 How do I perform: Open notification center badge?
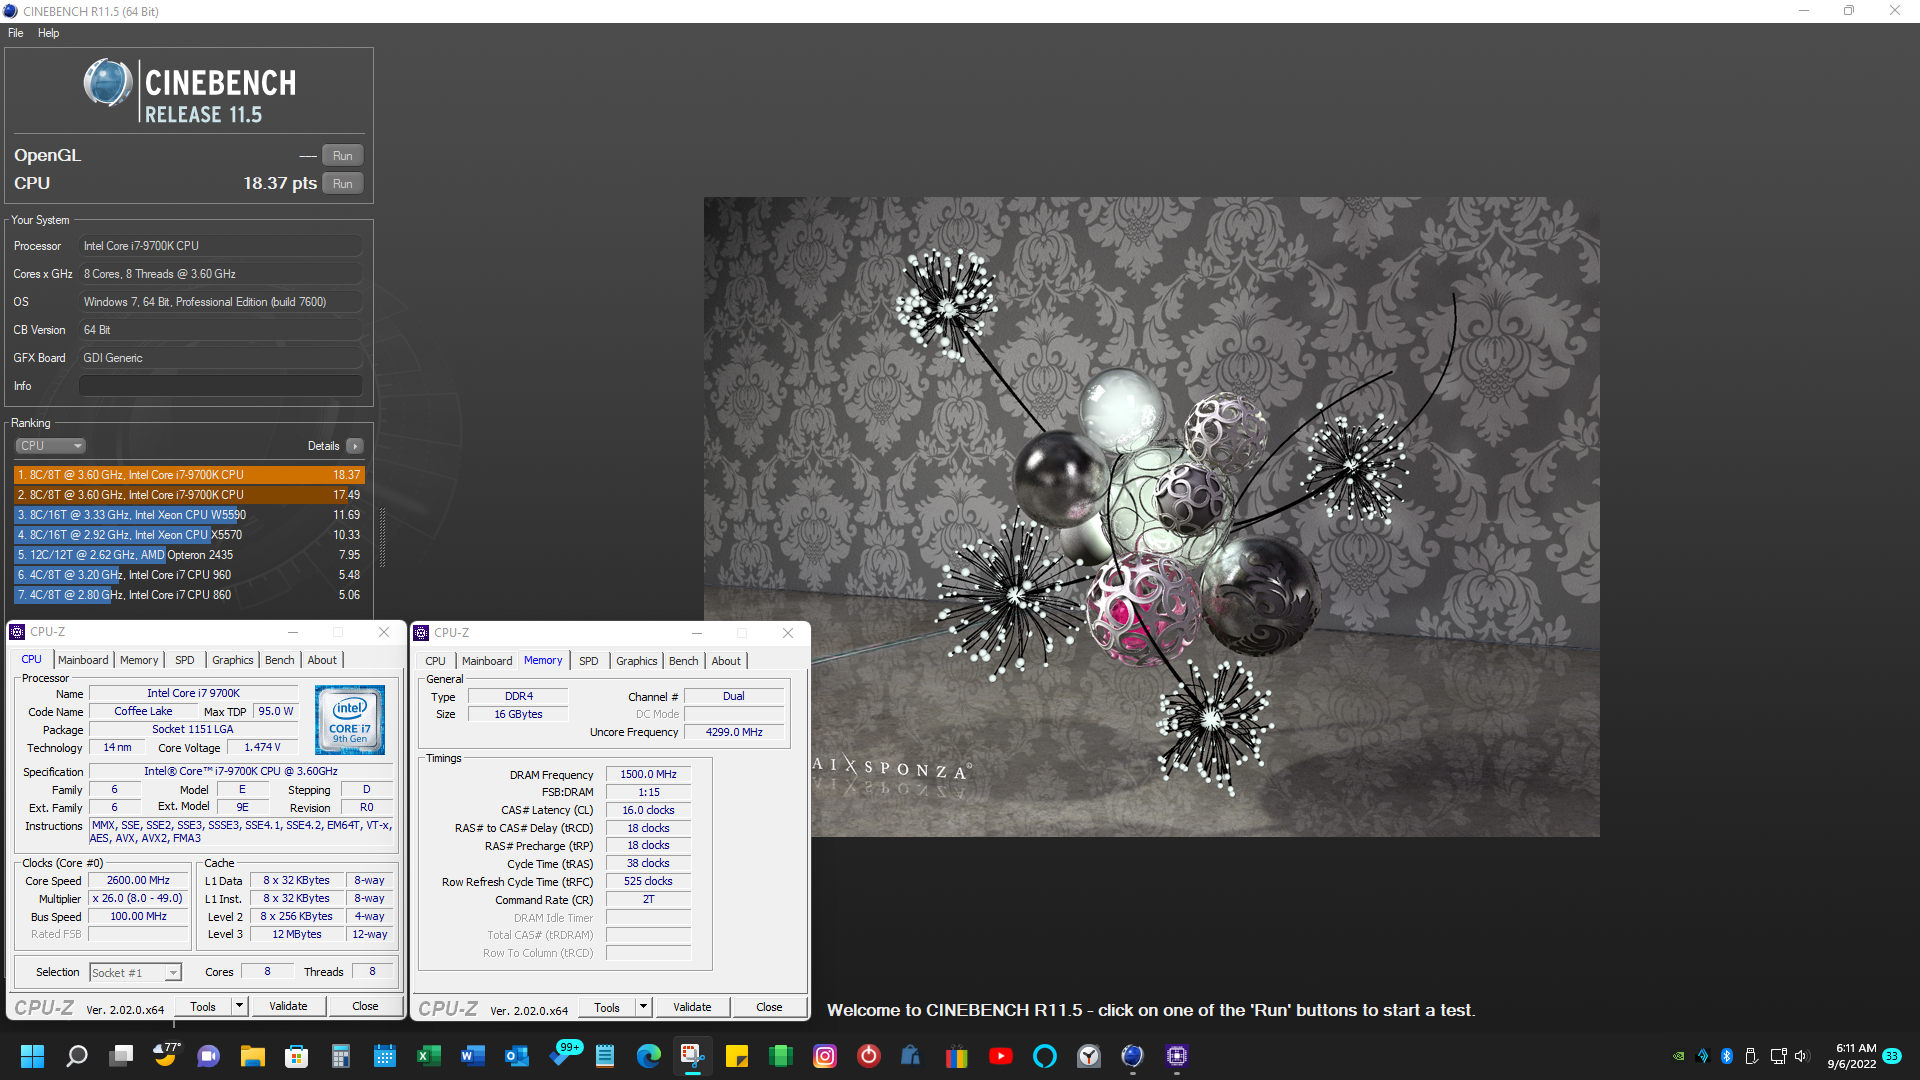(x=1892, y=1056)
